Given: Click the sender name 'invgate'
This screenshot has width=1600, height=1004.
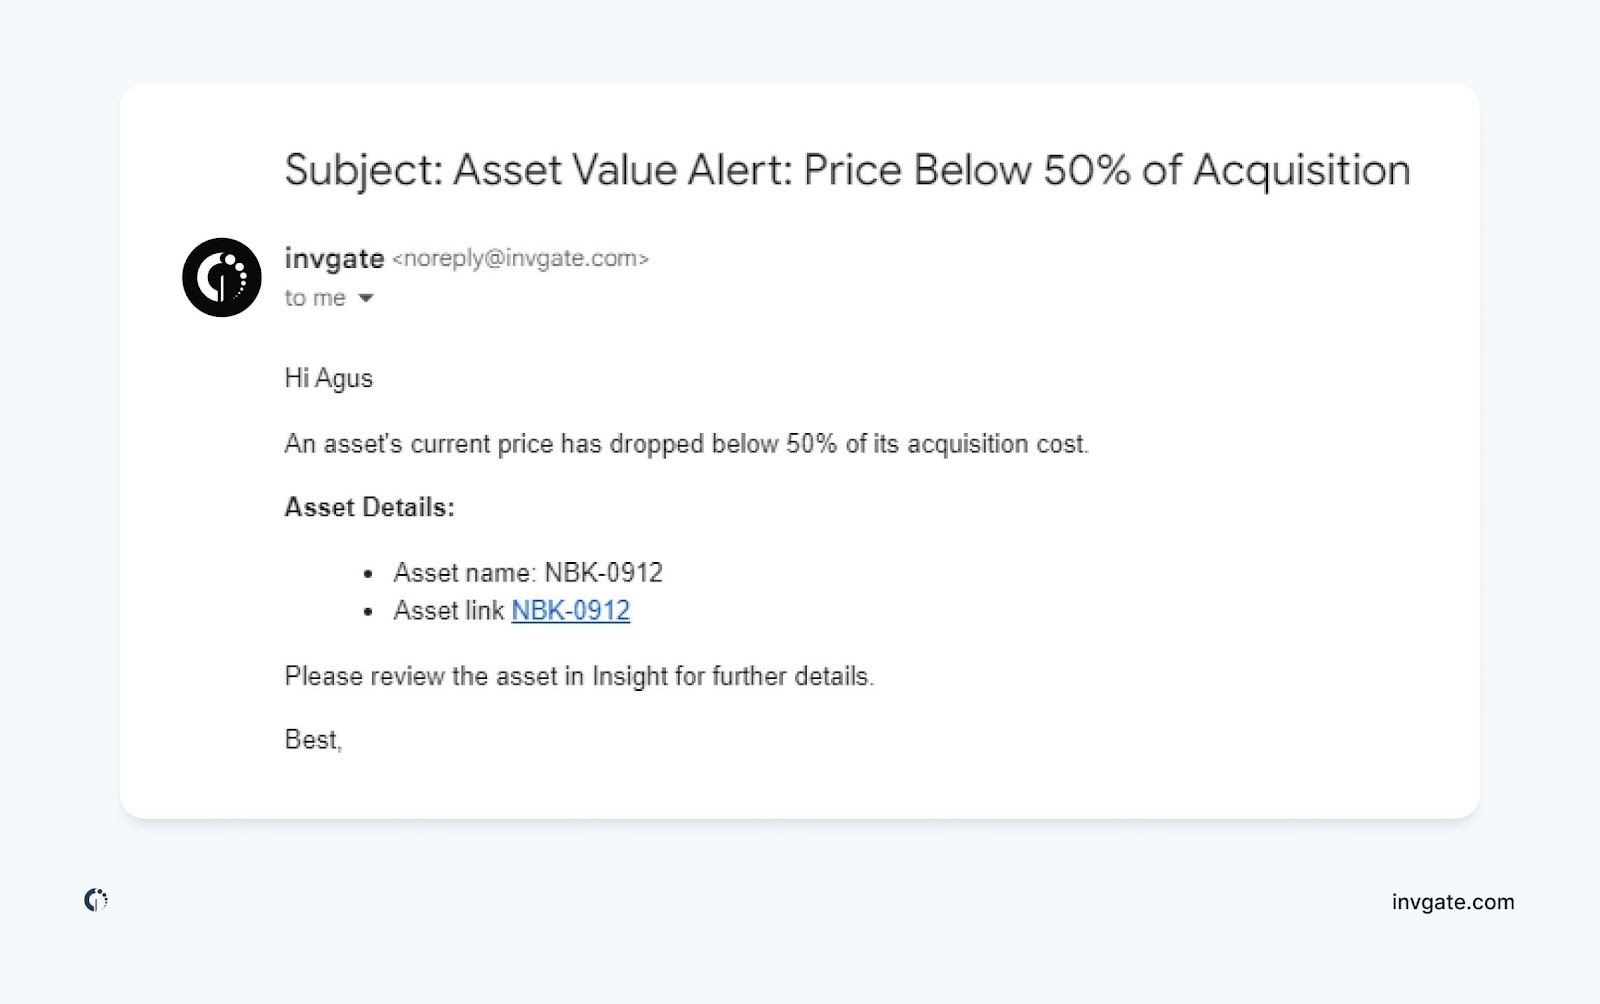Looking at the screenshot, I should [x=334, y=258].
